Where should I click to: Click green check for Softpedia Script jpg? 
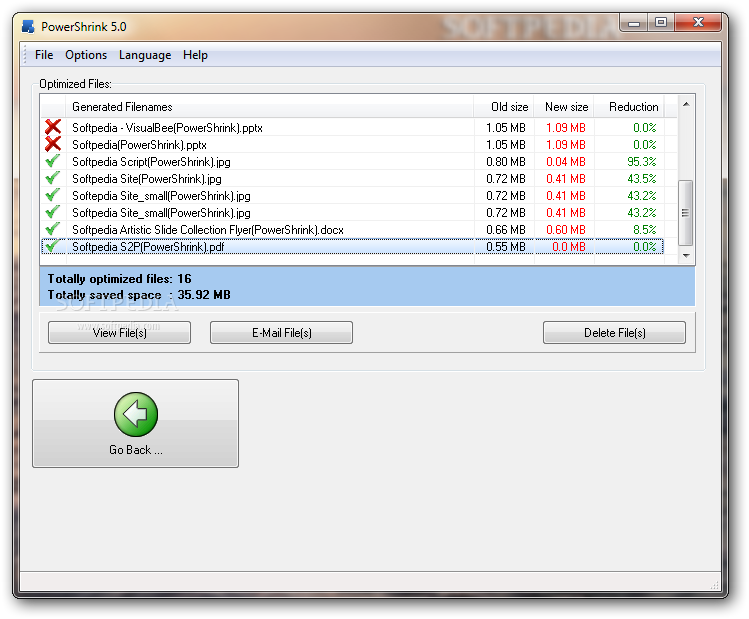coord(53,161)
